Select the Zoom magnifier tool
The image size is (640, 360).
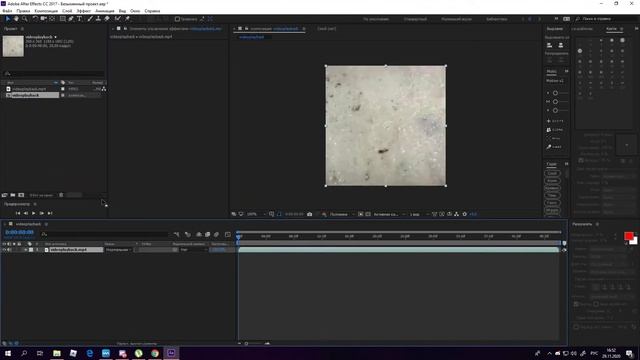[x=25, y=19]
